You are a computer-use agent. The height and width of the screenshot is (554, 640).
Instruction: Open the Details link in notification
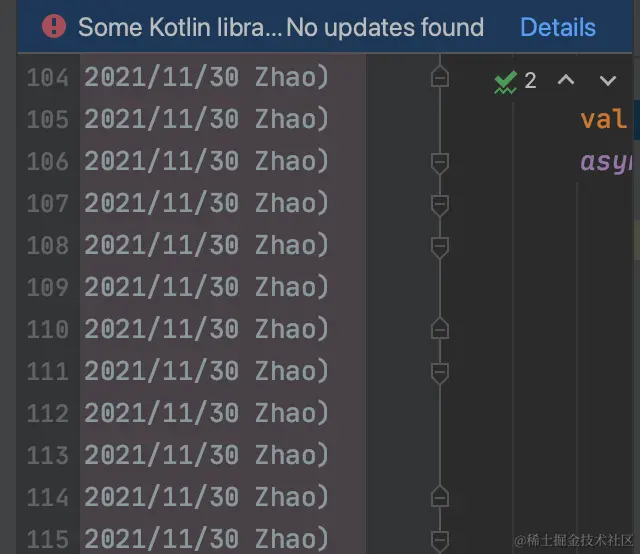[558, 27]
